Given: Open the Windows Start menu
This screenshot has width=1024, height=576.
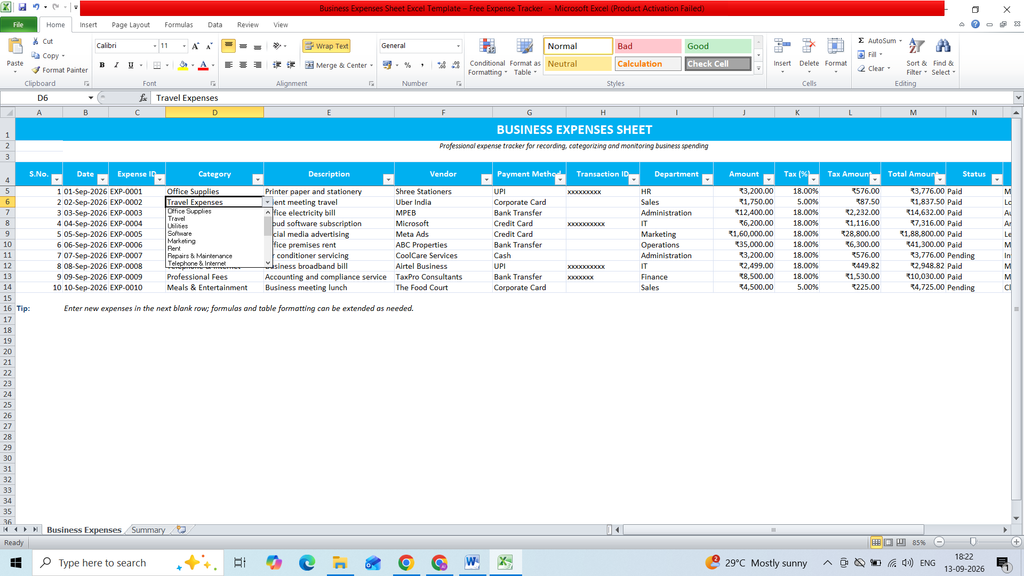Looking at the screenshot, I should [16, 562].
